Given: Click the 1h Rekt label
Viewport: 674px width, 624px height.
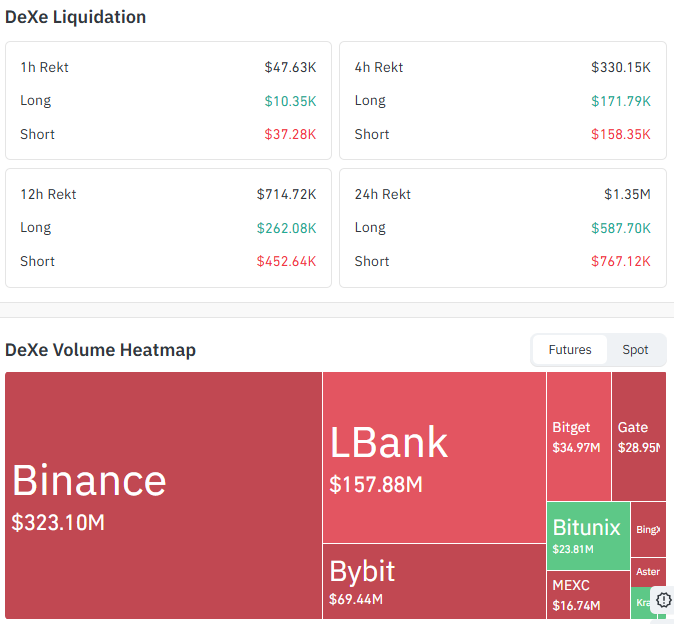Looking at the screenshot, I should pyautogui.click(x=44, y=67).
